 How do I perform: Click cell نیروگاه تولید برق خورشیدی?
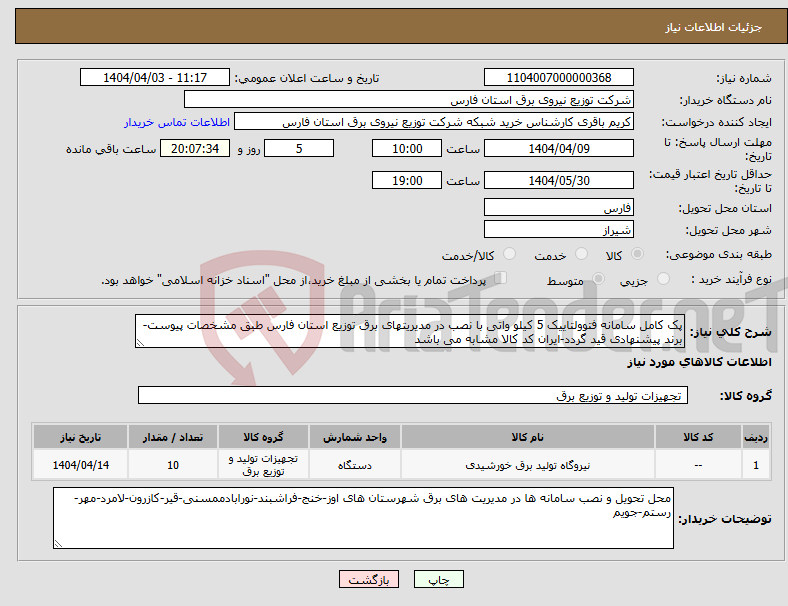528,465
